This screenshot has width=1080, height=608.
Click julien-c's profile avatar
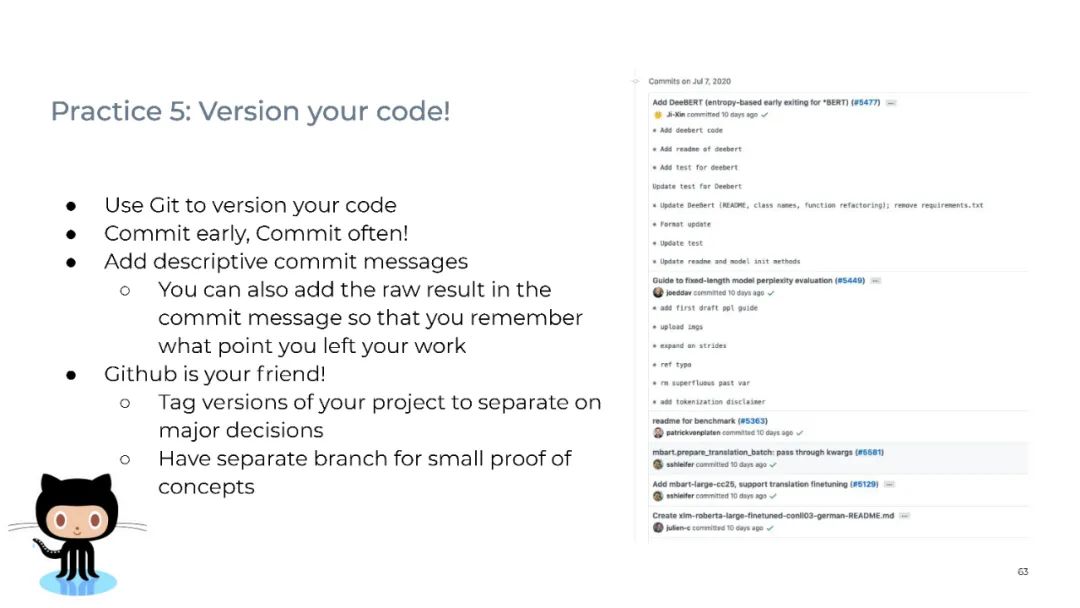point(658,527)
